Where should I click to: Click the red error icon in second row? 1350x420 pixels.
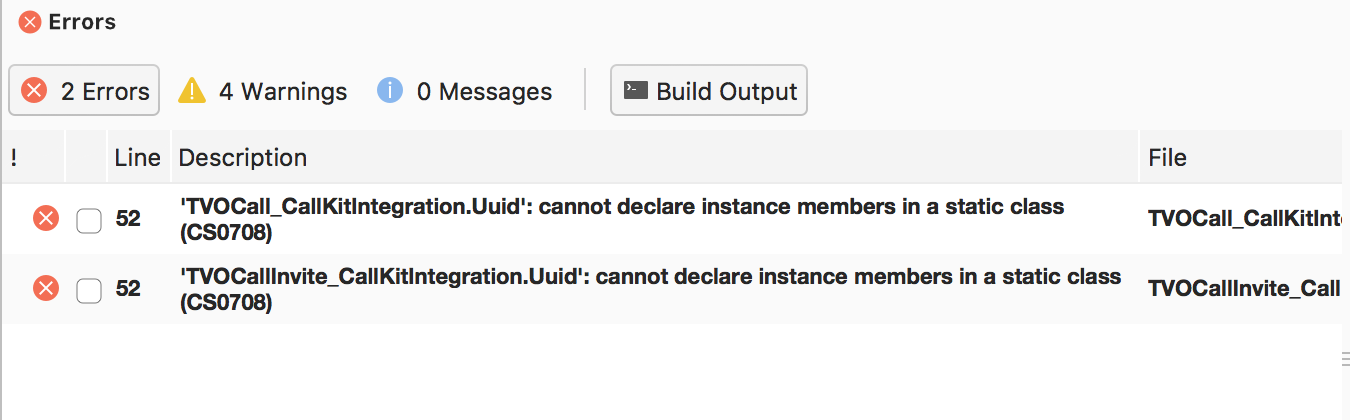tap(46, 289)
